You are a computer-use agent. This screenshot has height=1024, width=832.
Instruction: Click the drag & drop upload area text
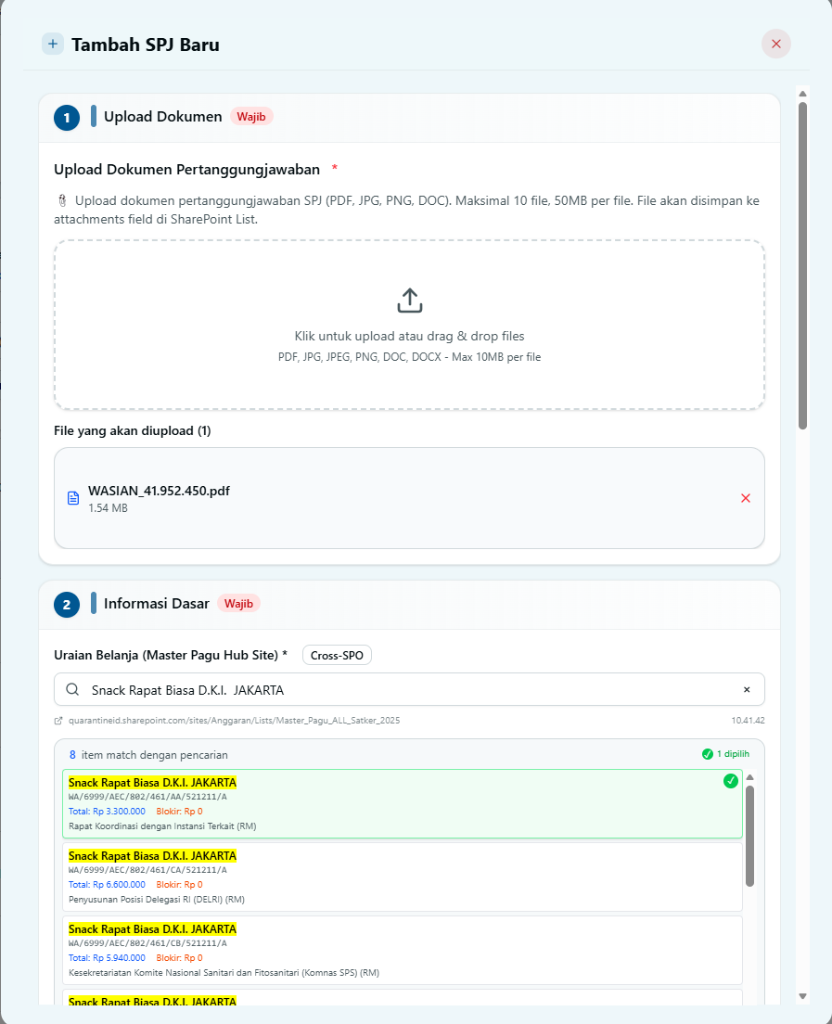pos(409,337)
